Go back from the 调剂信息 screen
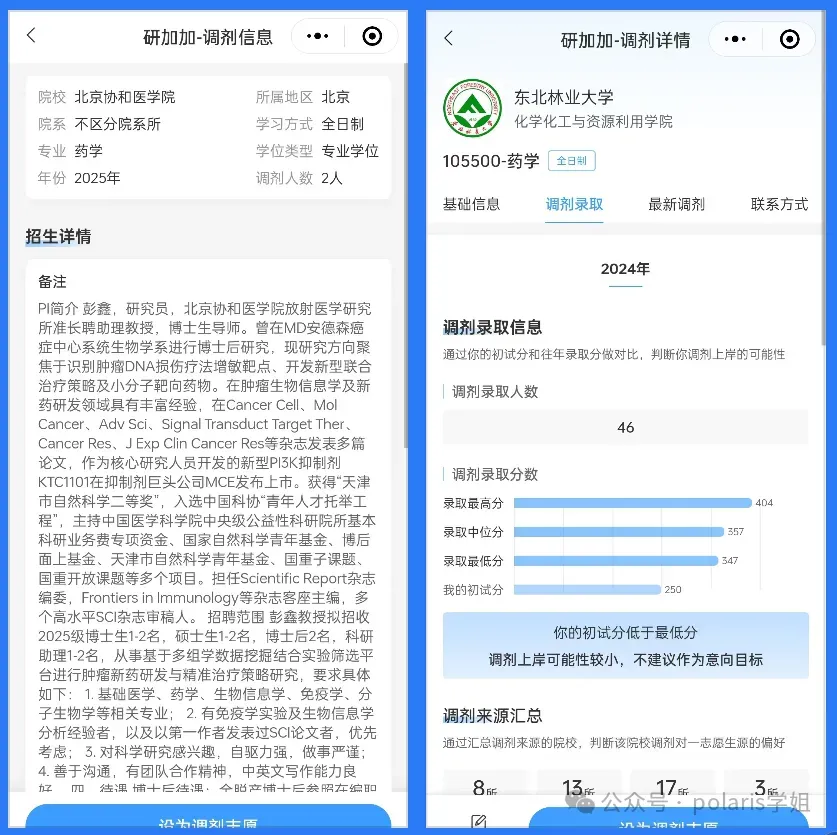The height and width of the screenshot is (835, 837). click(x=31, y=36)
